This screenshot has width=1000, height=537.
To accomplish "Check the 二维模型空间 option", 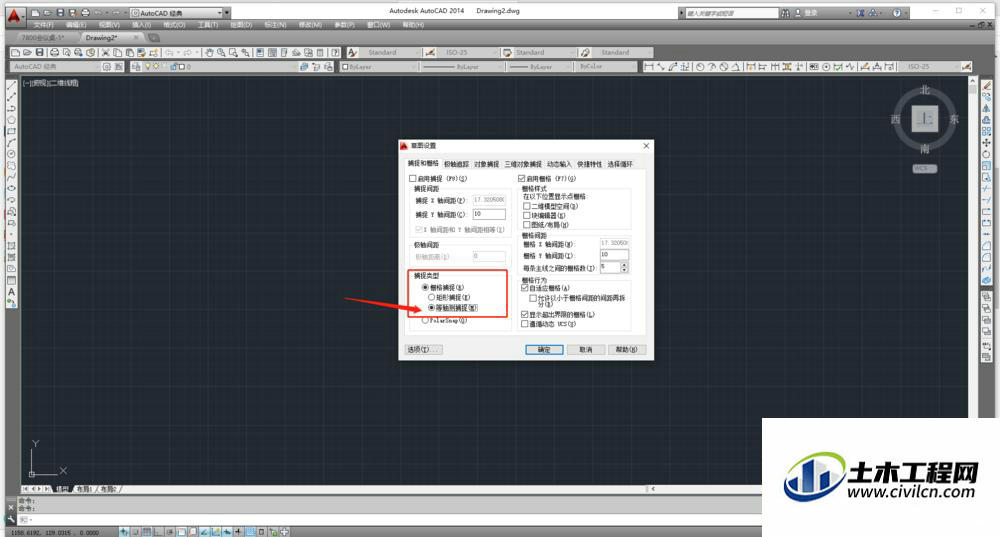I will 526,206.
